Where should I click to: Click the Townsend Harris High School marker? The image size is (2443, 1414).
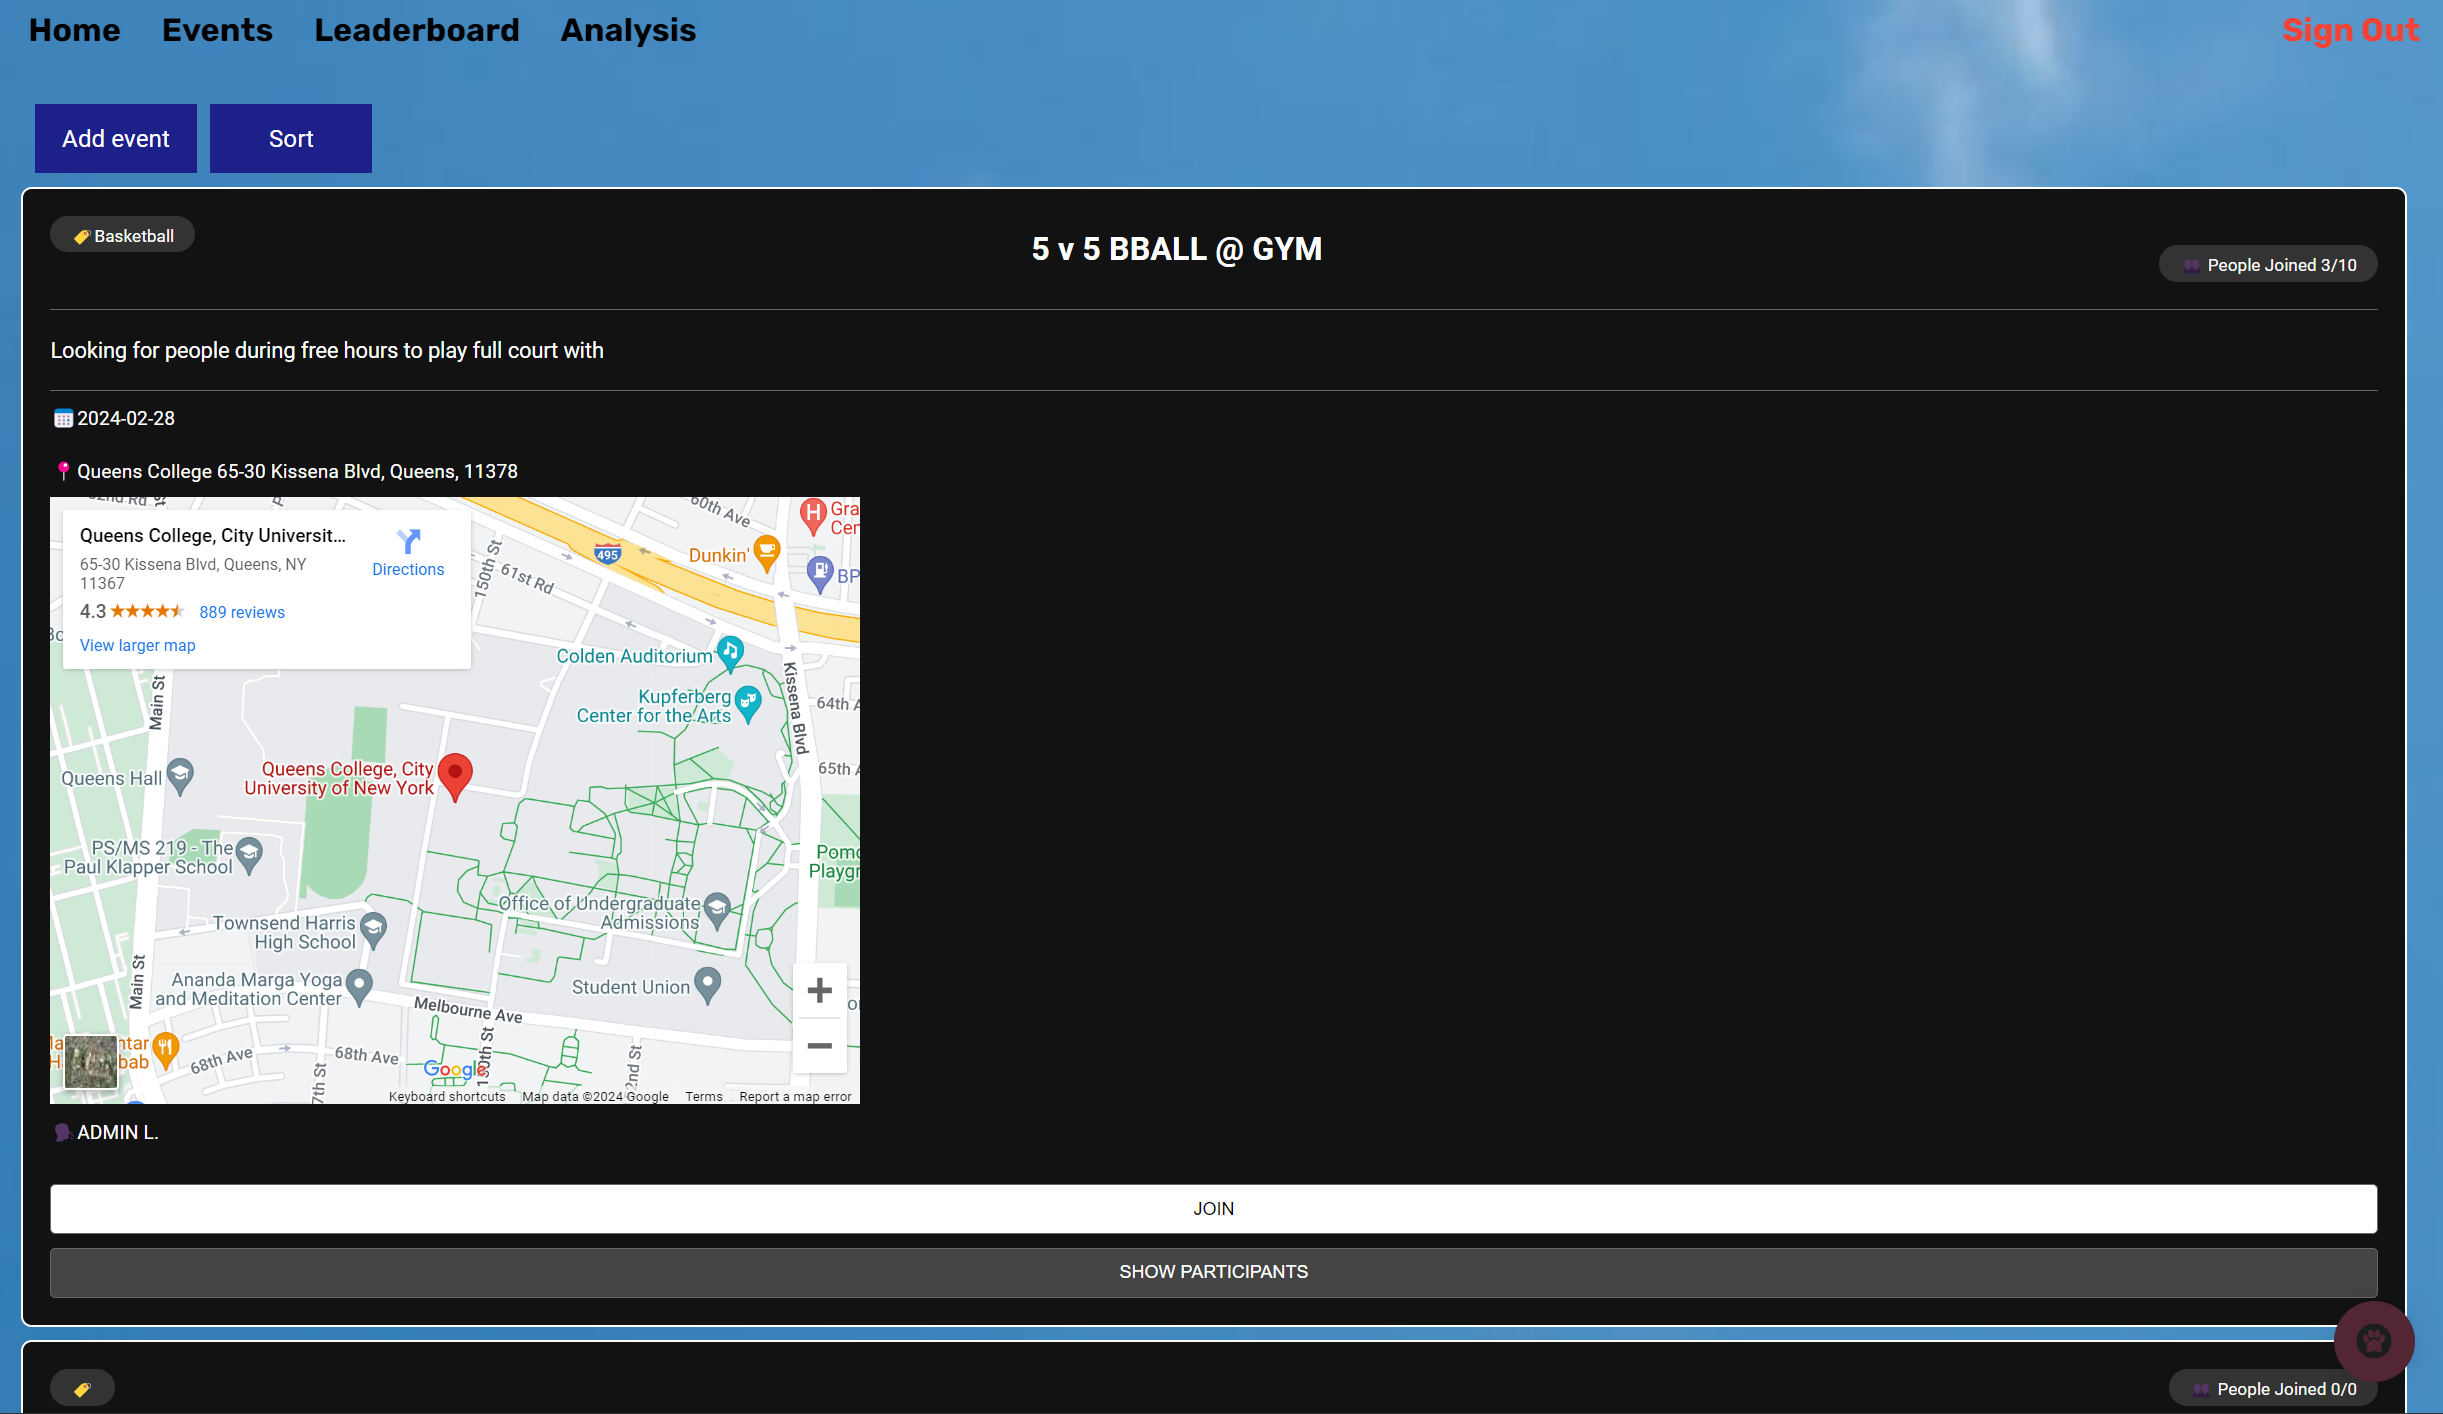pyautogui.click(x=373, y=929)
